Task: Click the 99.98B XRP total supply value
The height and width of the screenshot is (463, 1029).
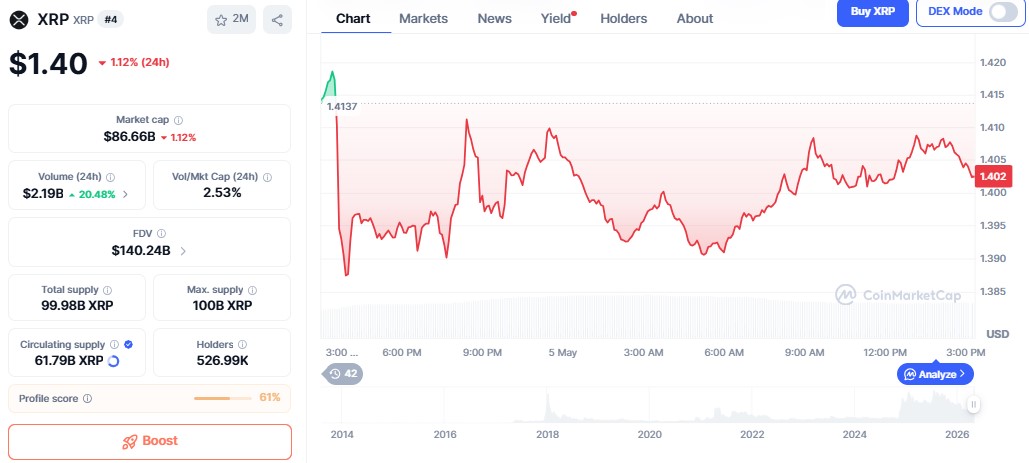Action: tap(77, 306)
